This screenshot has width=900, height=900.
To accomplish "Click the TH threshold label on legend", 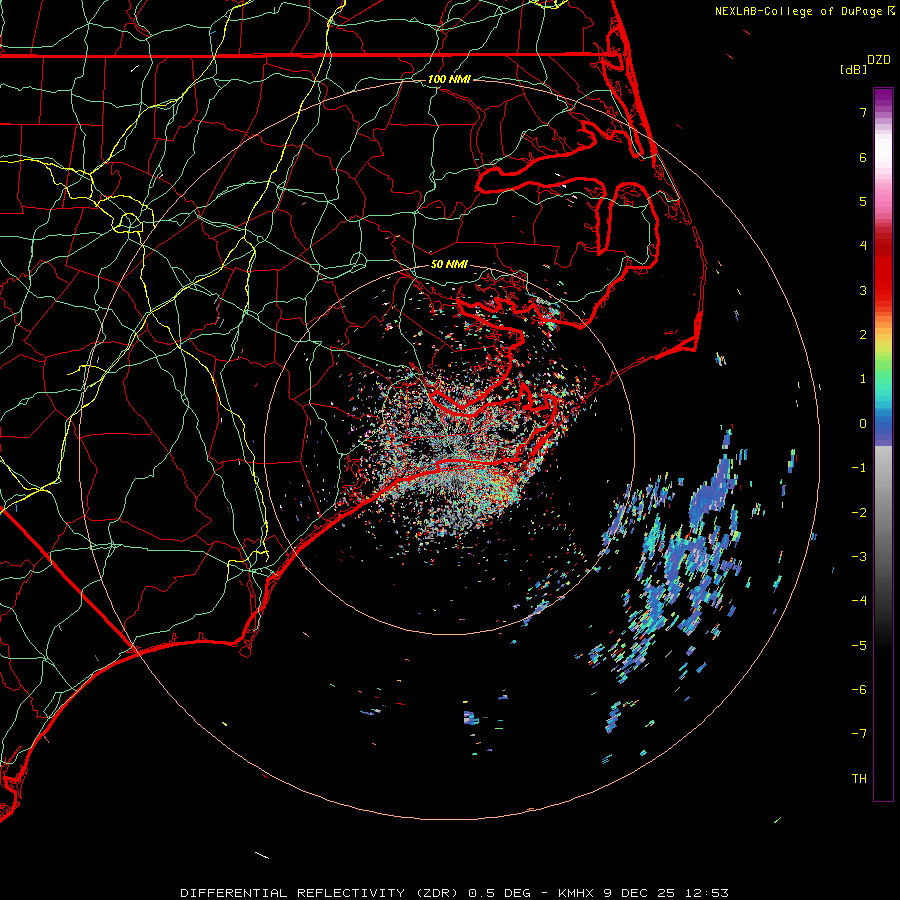I will click(859, 778).
